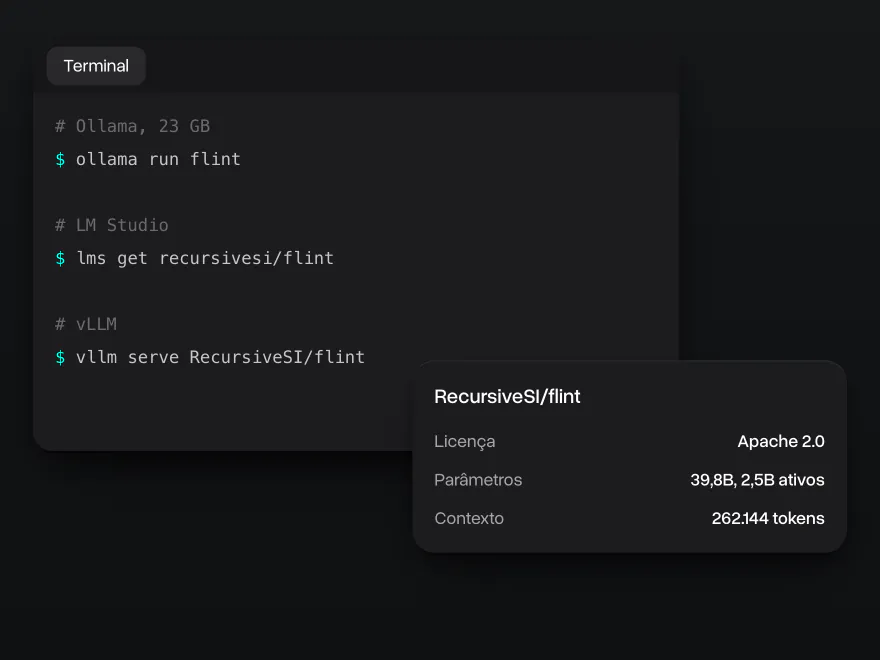The image size is (880, 660).
Task: Click the dollar prompt before vllm serve
Action: (60, 358)
